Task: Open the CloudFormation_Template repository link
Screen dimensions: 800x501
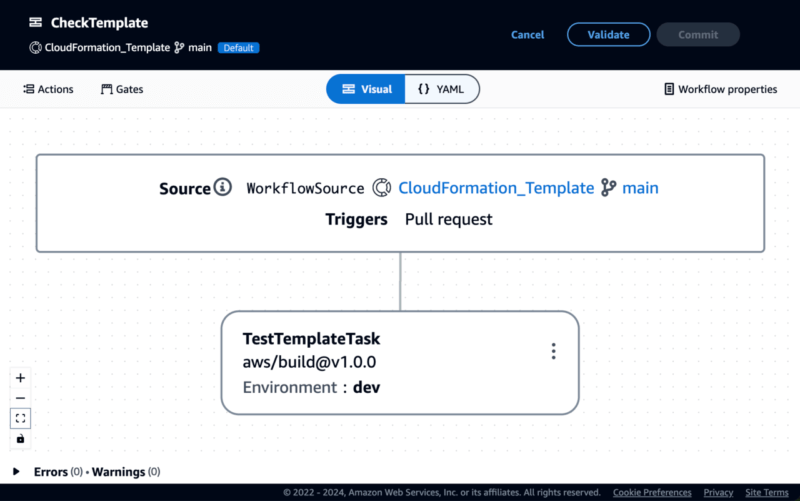Action: (496, 188)
